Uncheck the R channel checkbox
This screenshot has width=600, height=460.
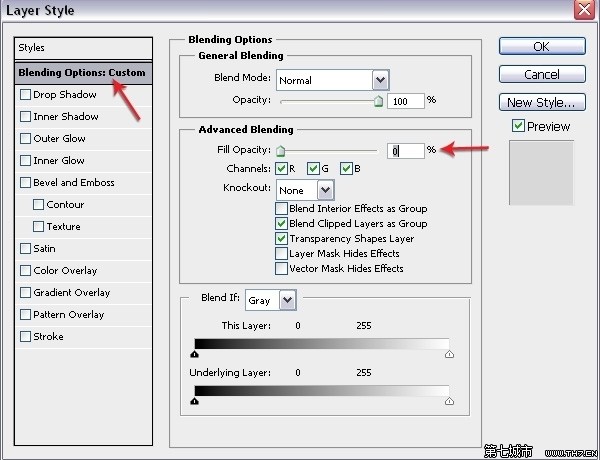coord(281,168)
